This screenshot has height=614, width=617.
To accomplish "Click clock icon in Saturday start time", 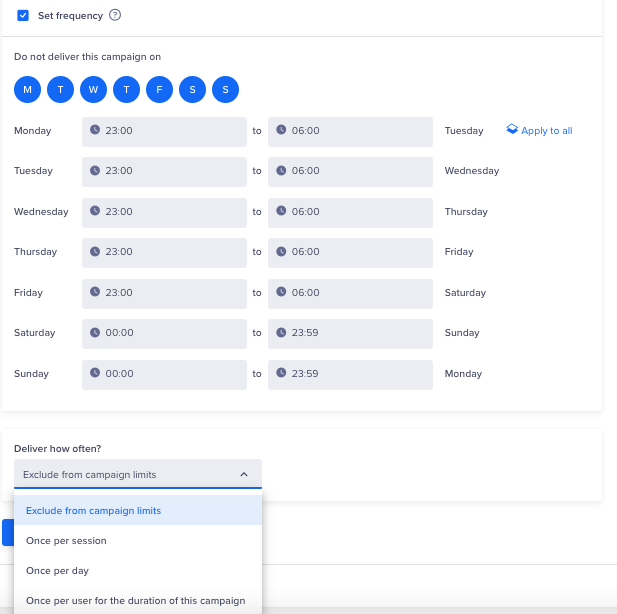I will (95, 333).
